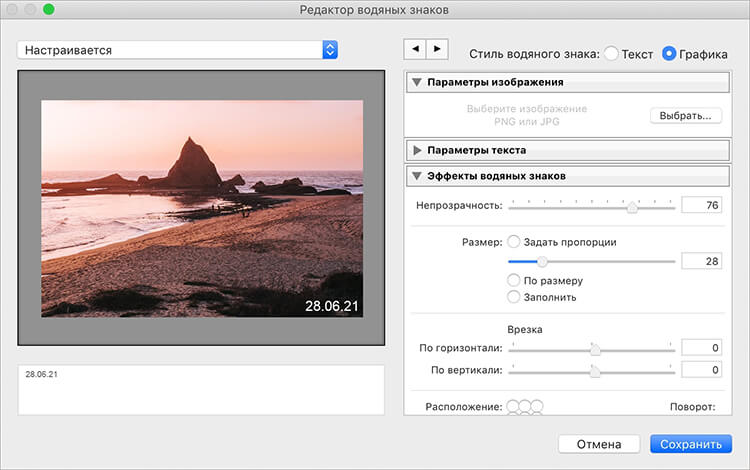This screenshot has width=750, height=470.
Task: Click the По вертикали value field
Action: click(701, 370)
